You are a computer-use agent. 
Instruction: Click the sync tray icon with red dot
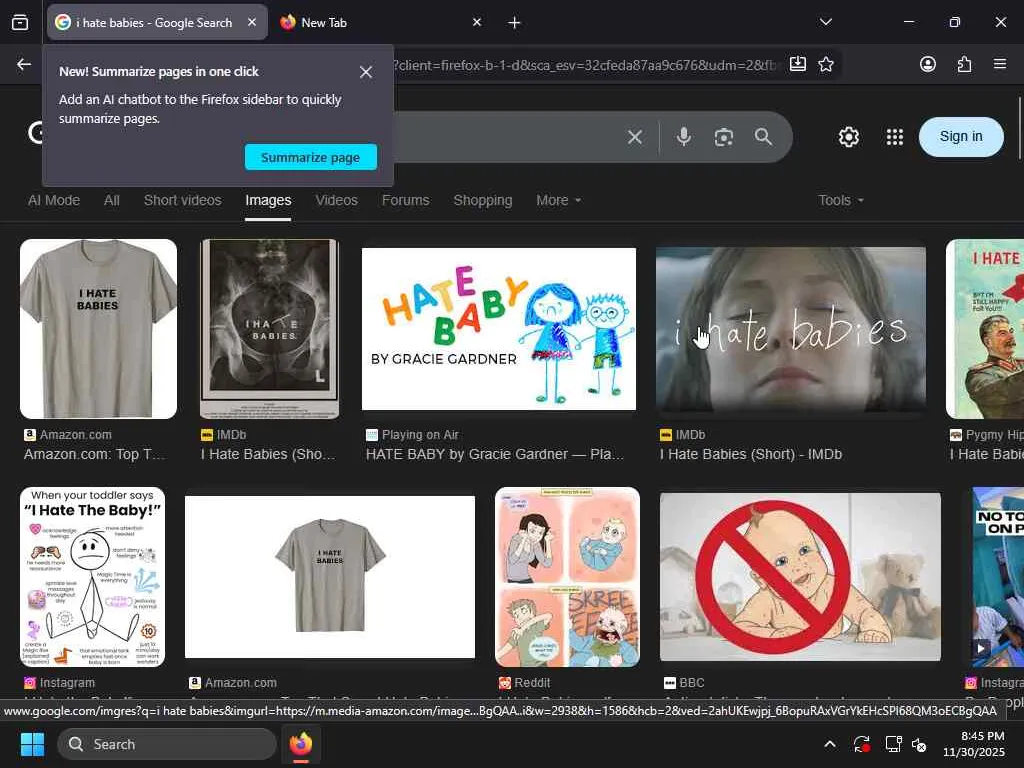tap(861, 744)
